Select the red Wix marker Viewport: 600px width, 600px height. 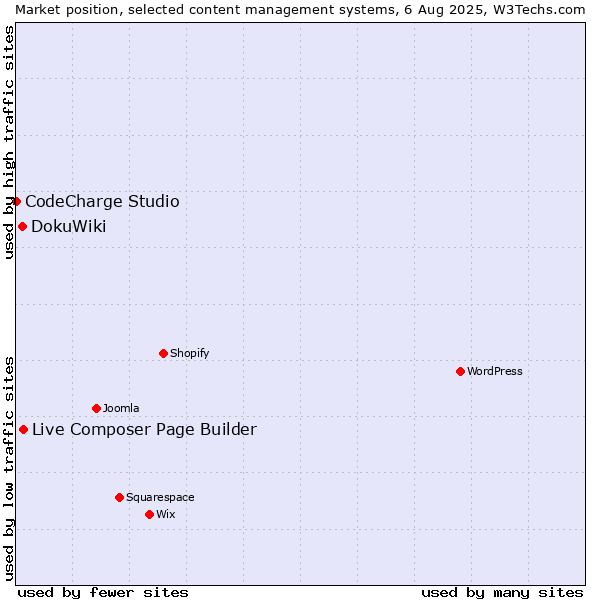point(150,515)
